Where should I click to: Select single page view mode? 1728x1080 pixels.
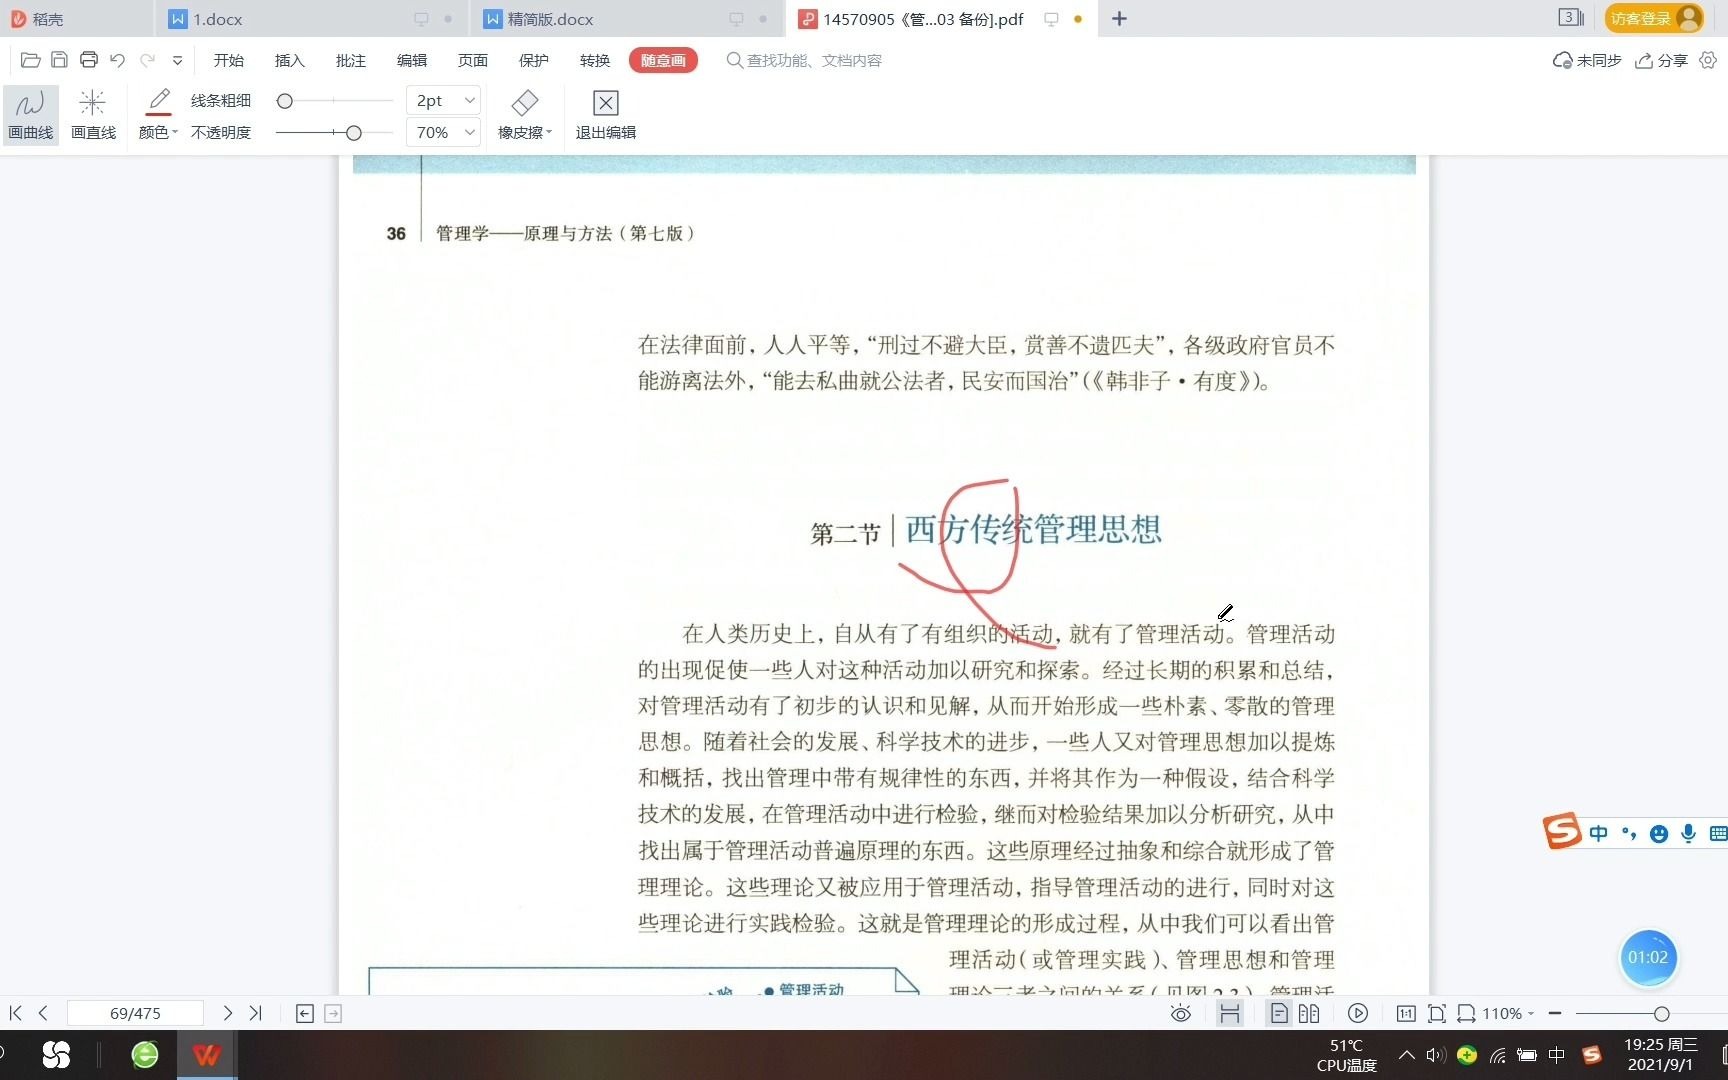[1279, 1013]
